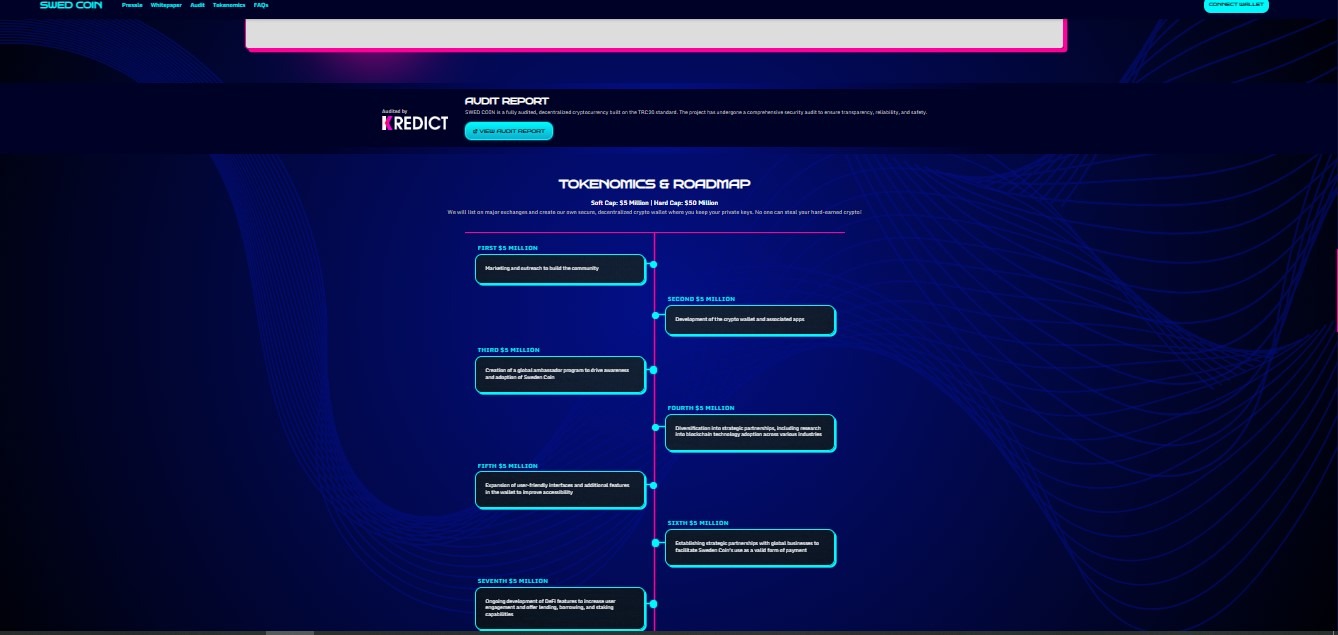Click the horizontal scrollbar thumb at bottom
1338x635 pixels.
(290, 632)
